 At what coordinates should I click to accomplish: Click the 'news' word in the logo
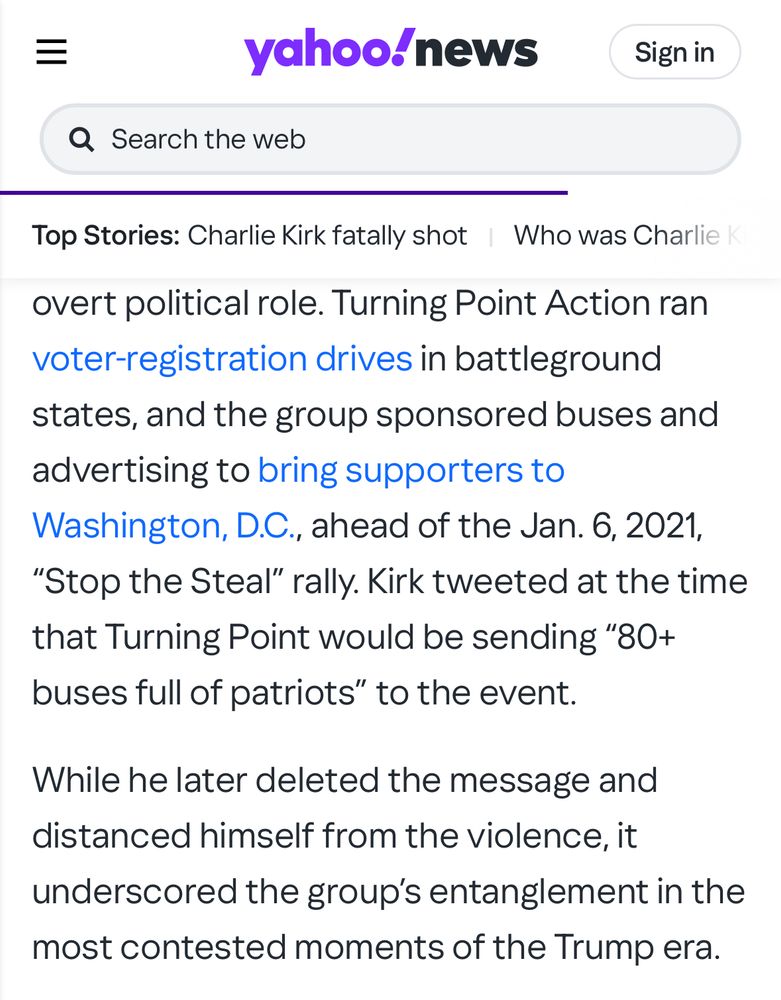[476, 52]
